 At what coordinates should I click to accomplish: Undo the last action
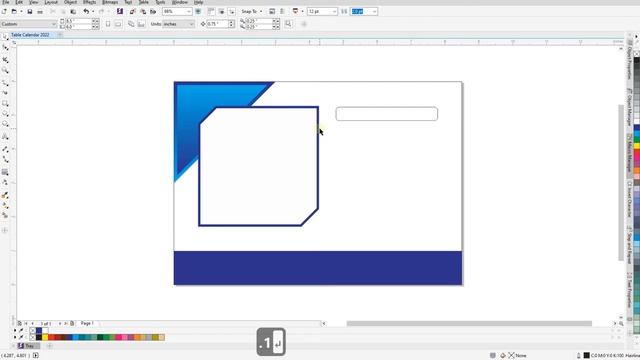coord(86,11)
